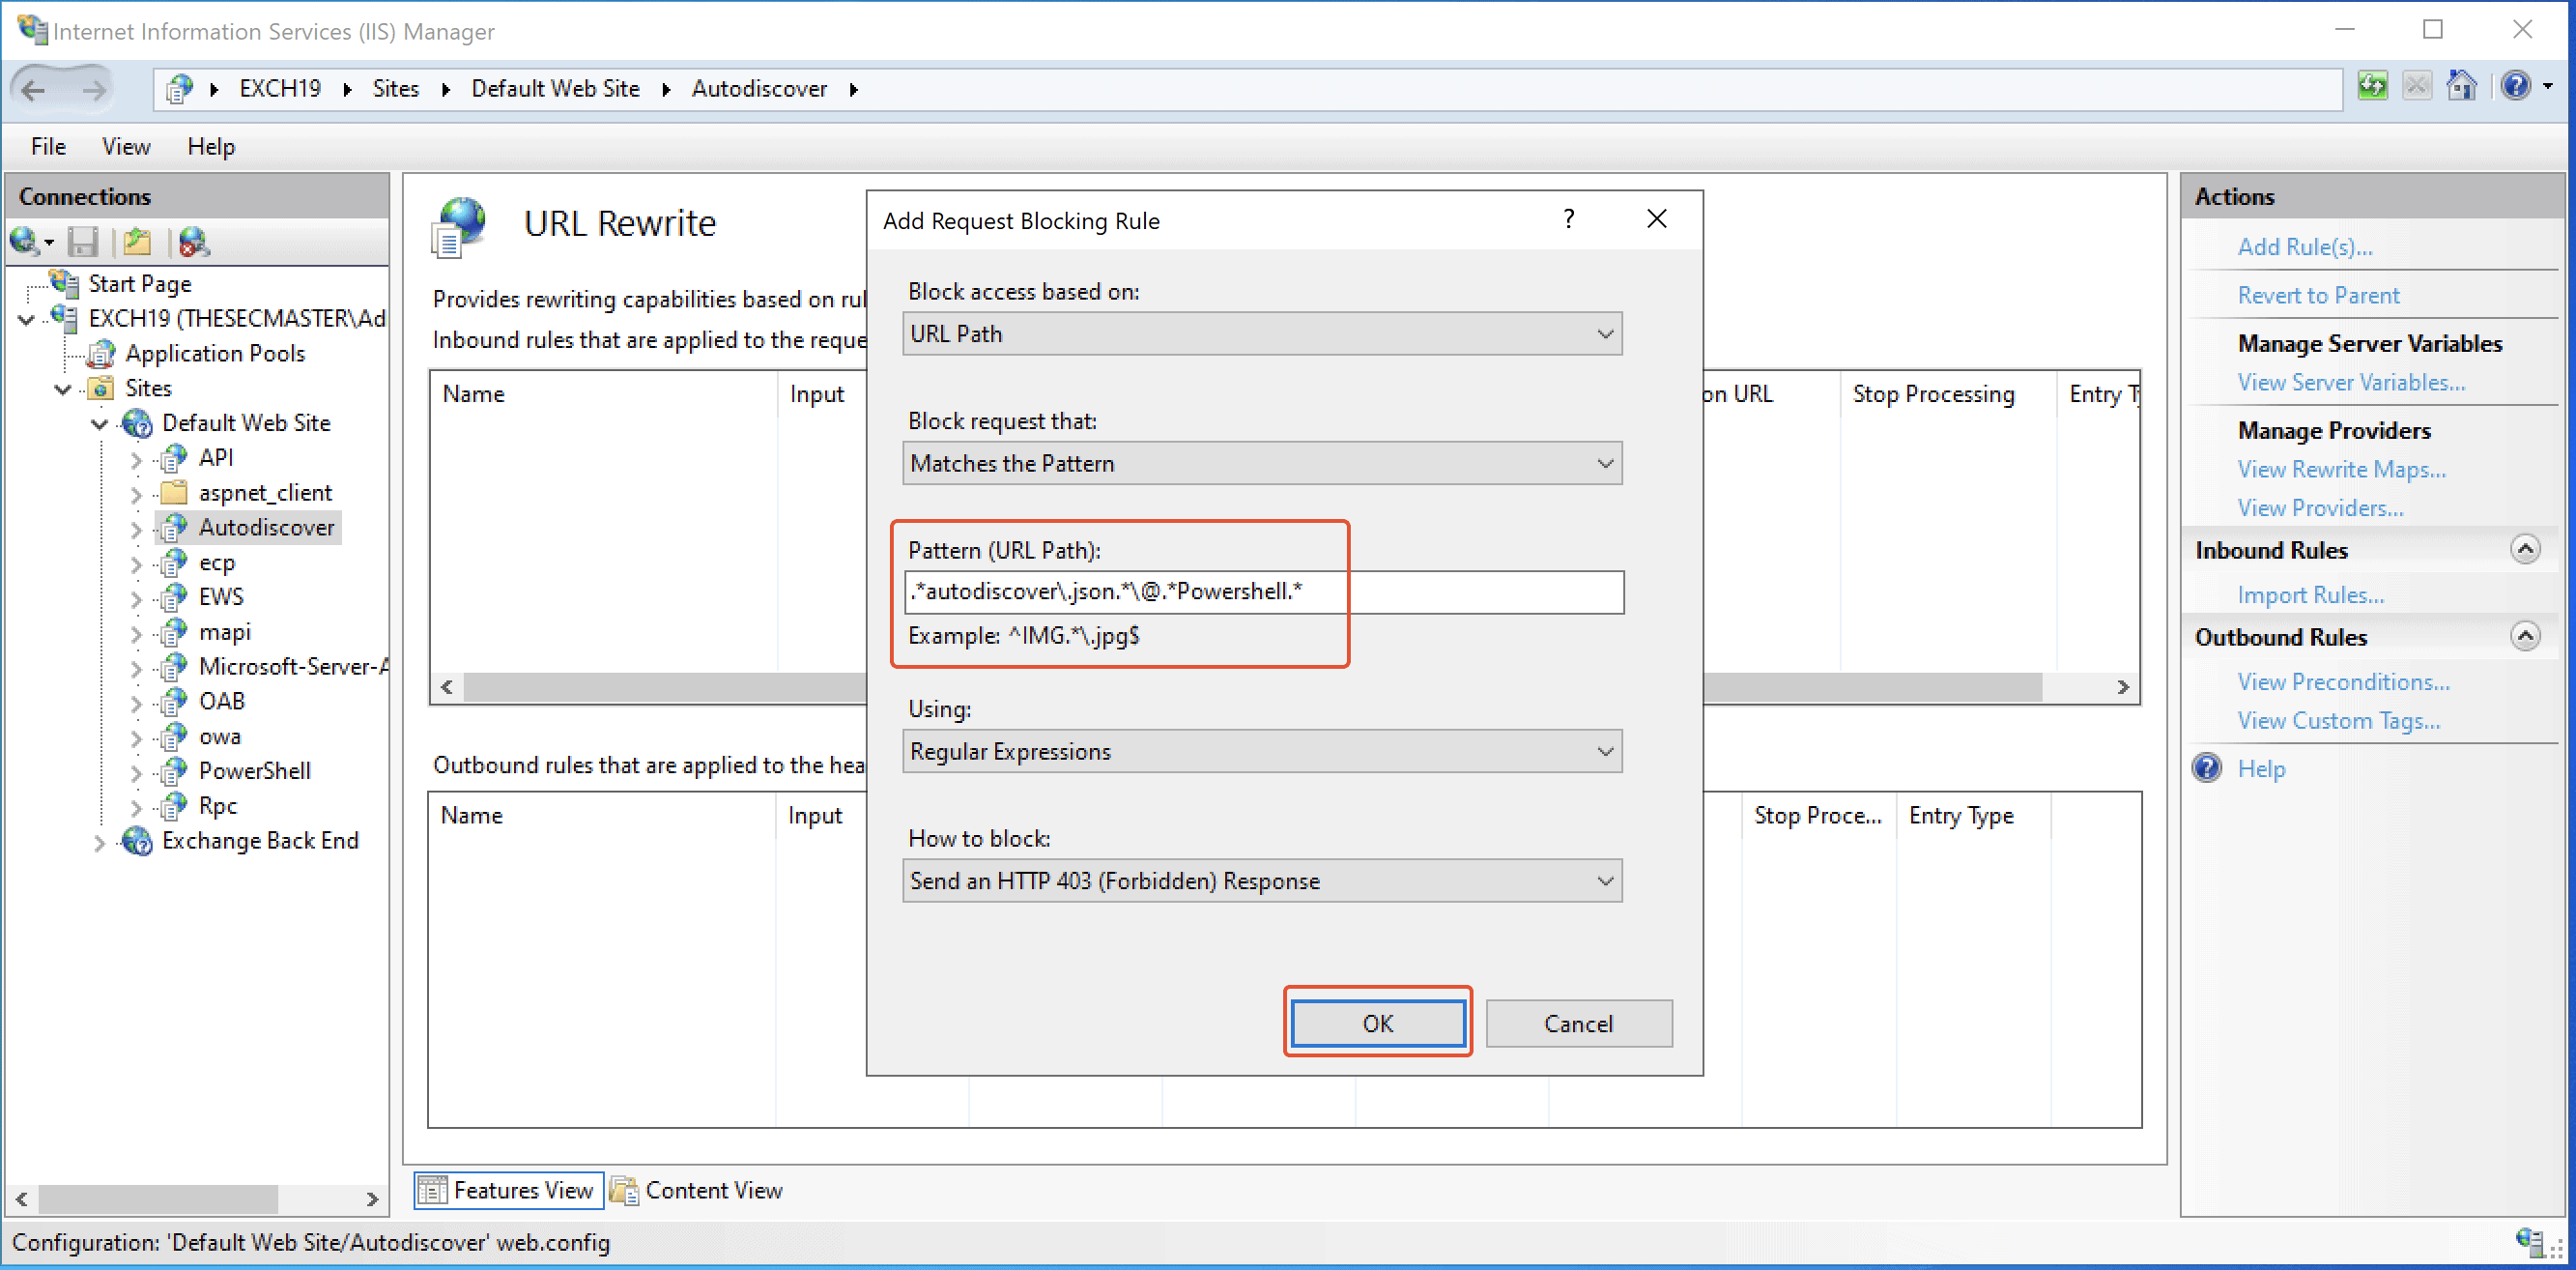
Task: Close the Add Request Blocking Rule dialog
Action: pos(1657,219)
